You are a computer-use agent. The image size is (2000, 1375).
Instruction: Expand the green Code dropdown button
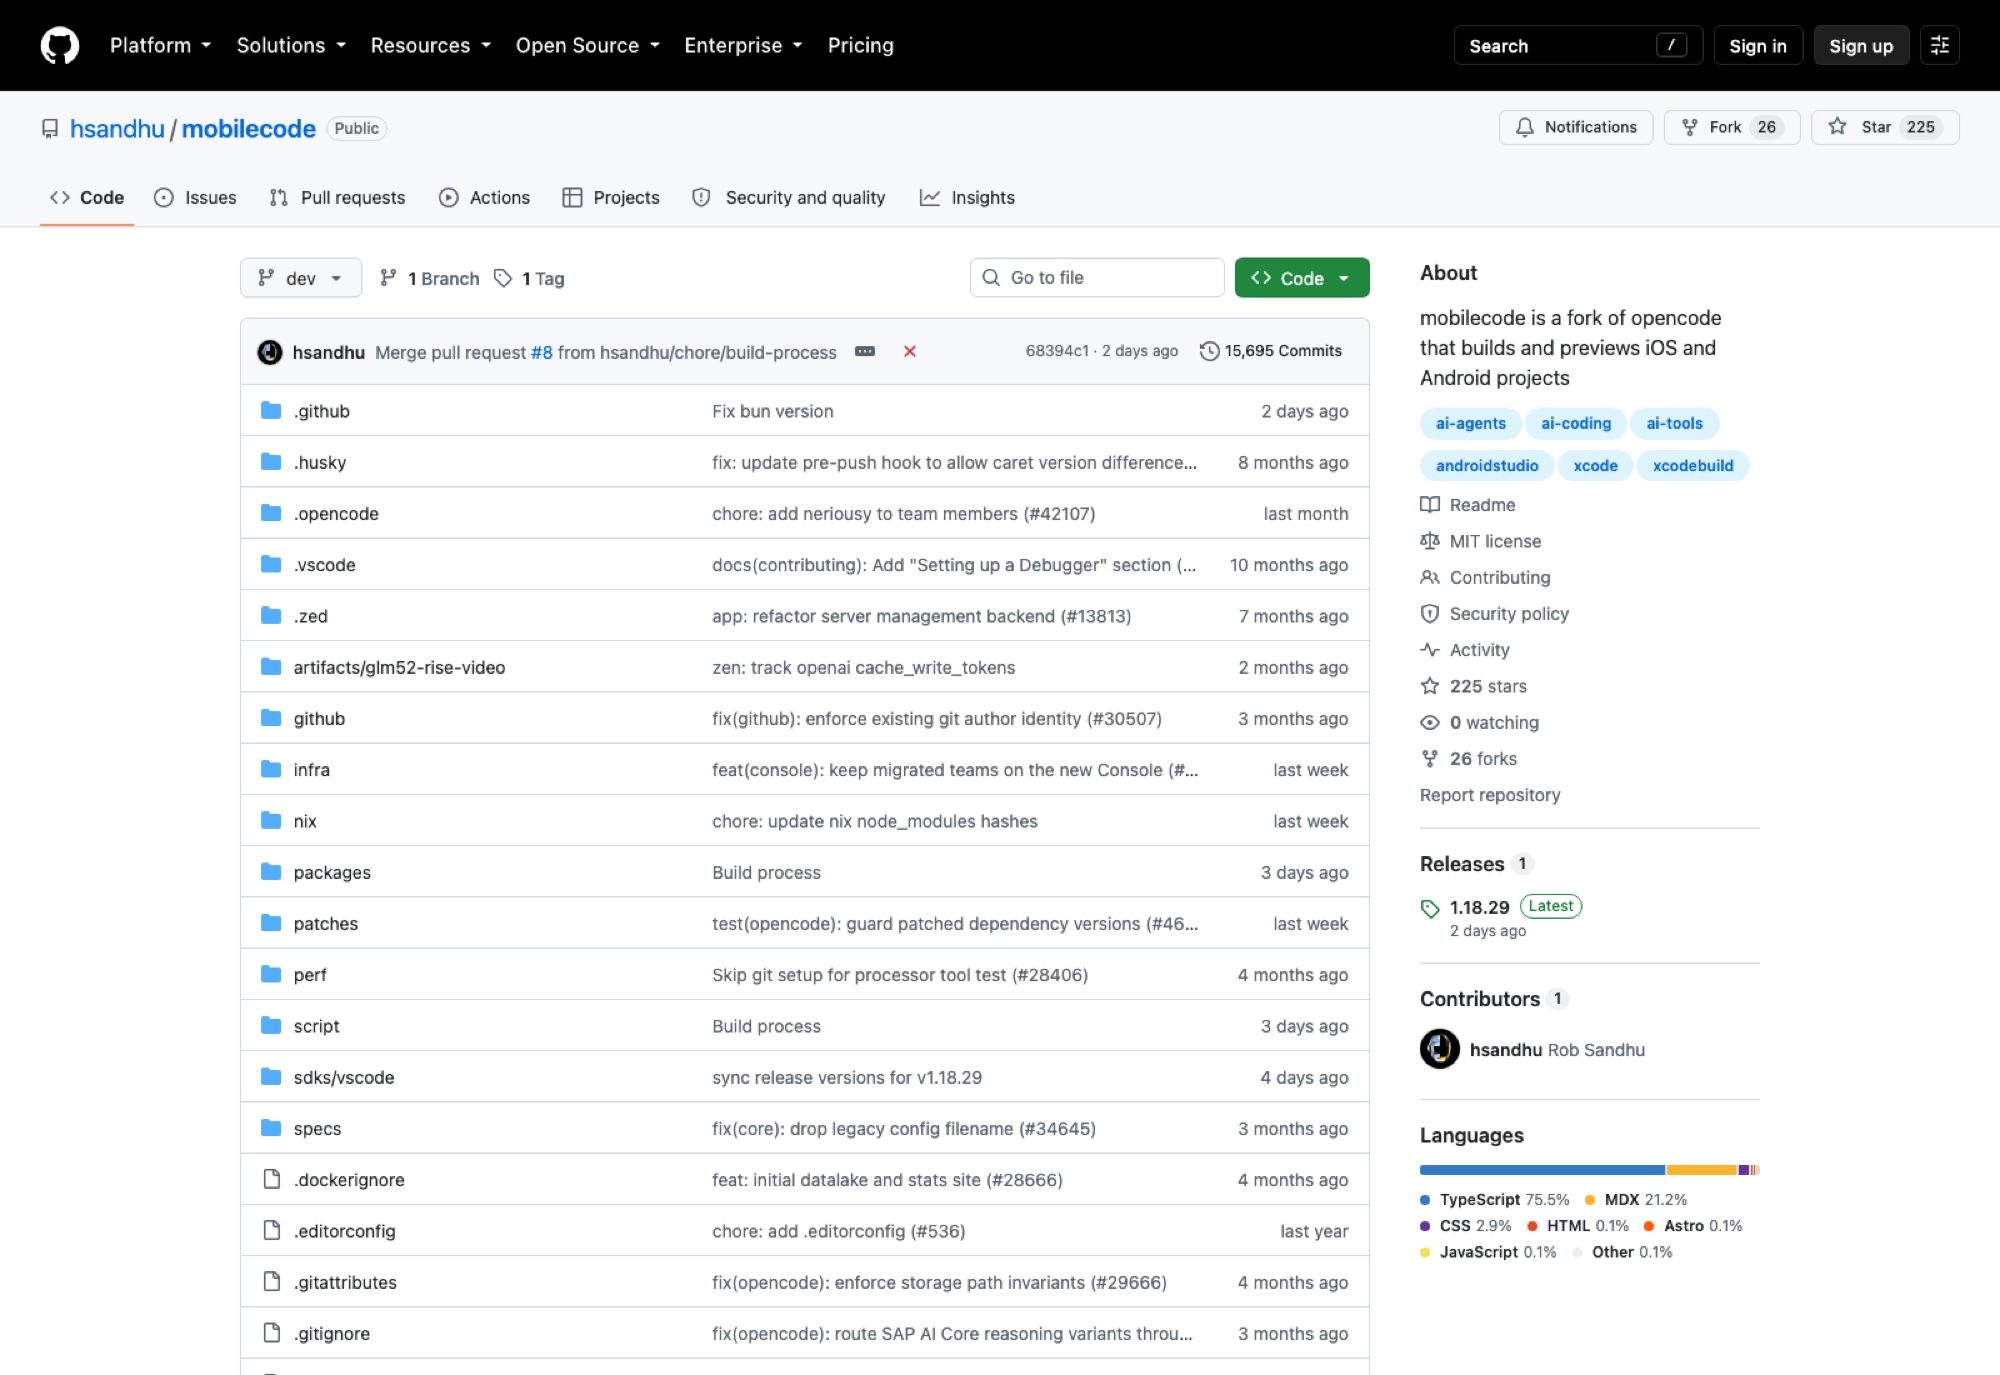click(x=1302, y=278)
